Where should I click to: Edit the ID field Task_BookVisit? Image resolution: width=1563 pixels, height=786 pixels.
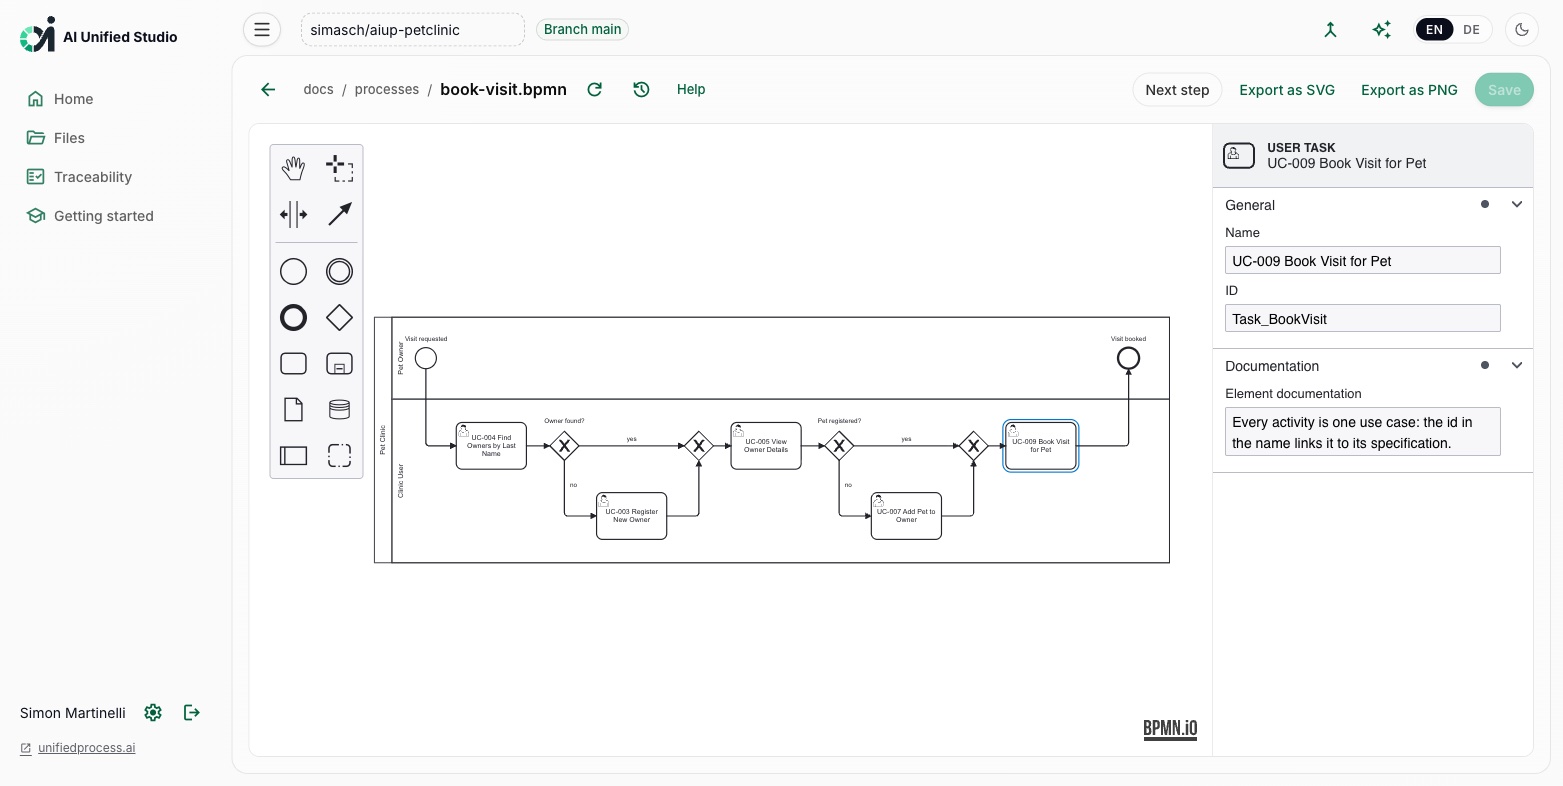(1362, 319)
